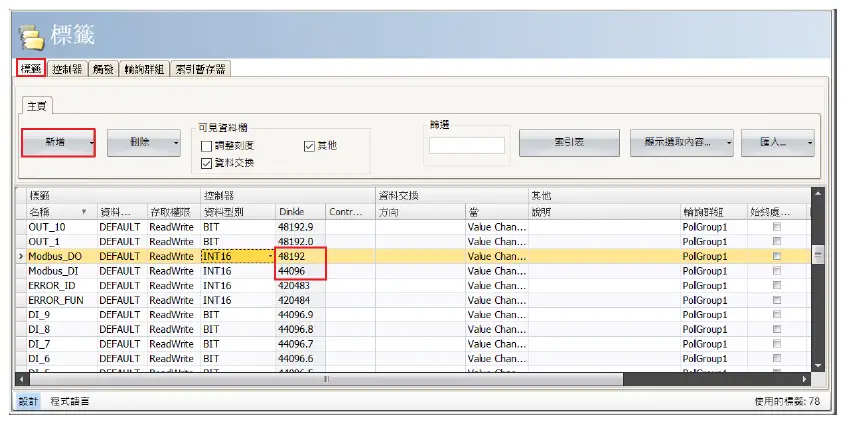
Task: Click the 420484 address cell
Action: 300,300
